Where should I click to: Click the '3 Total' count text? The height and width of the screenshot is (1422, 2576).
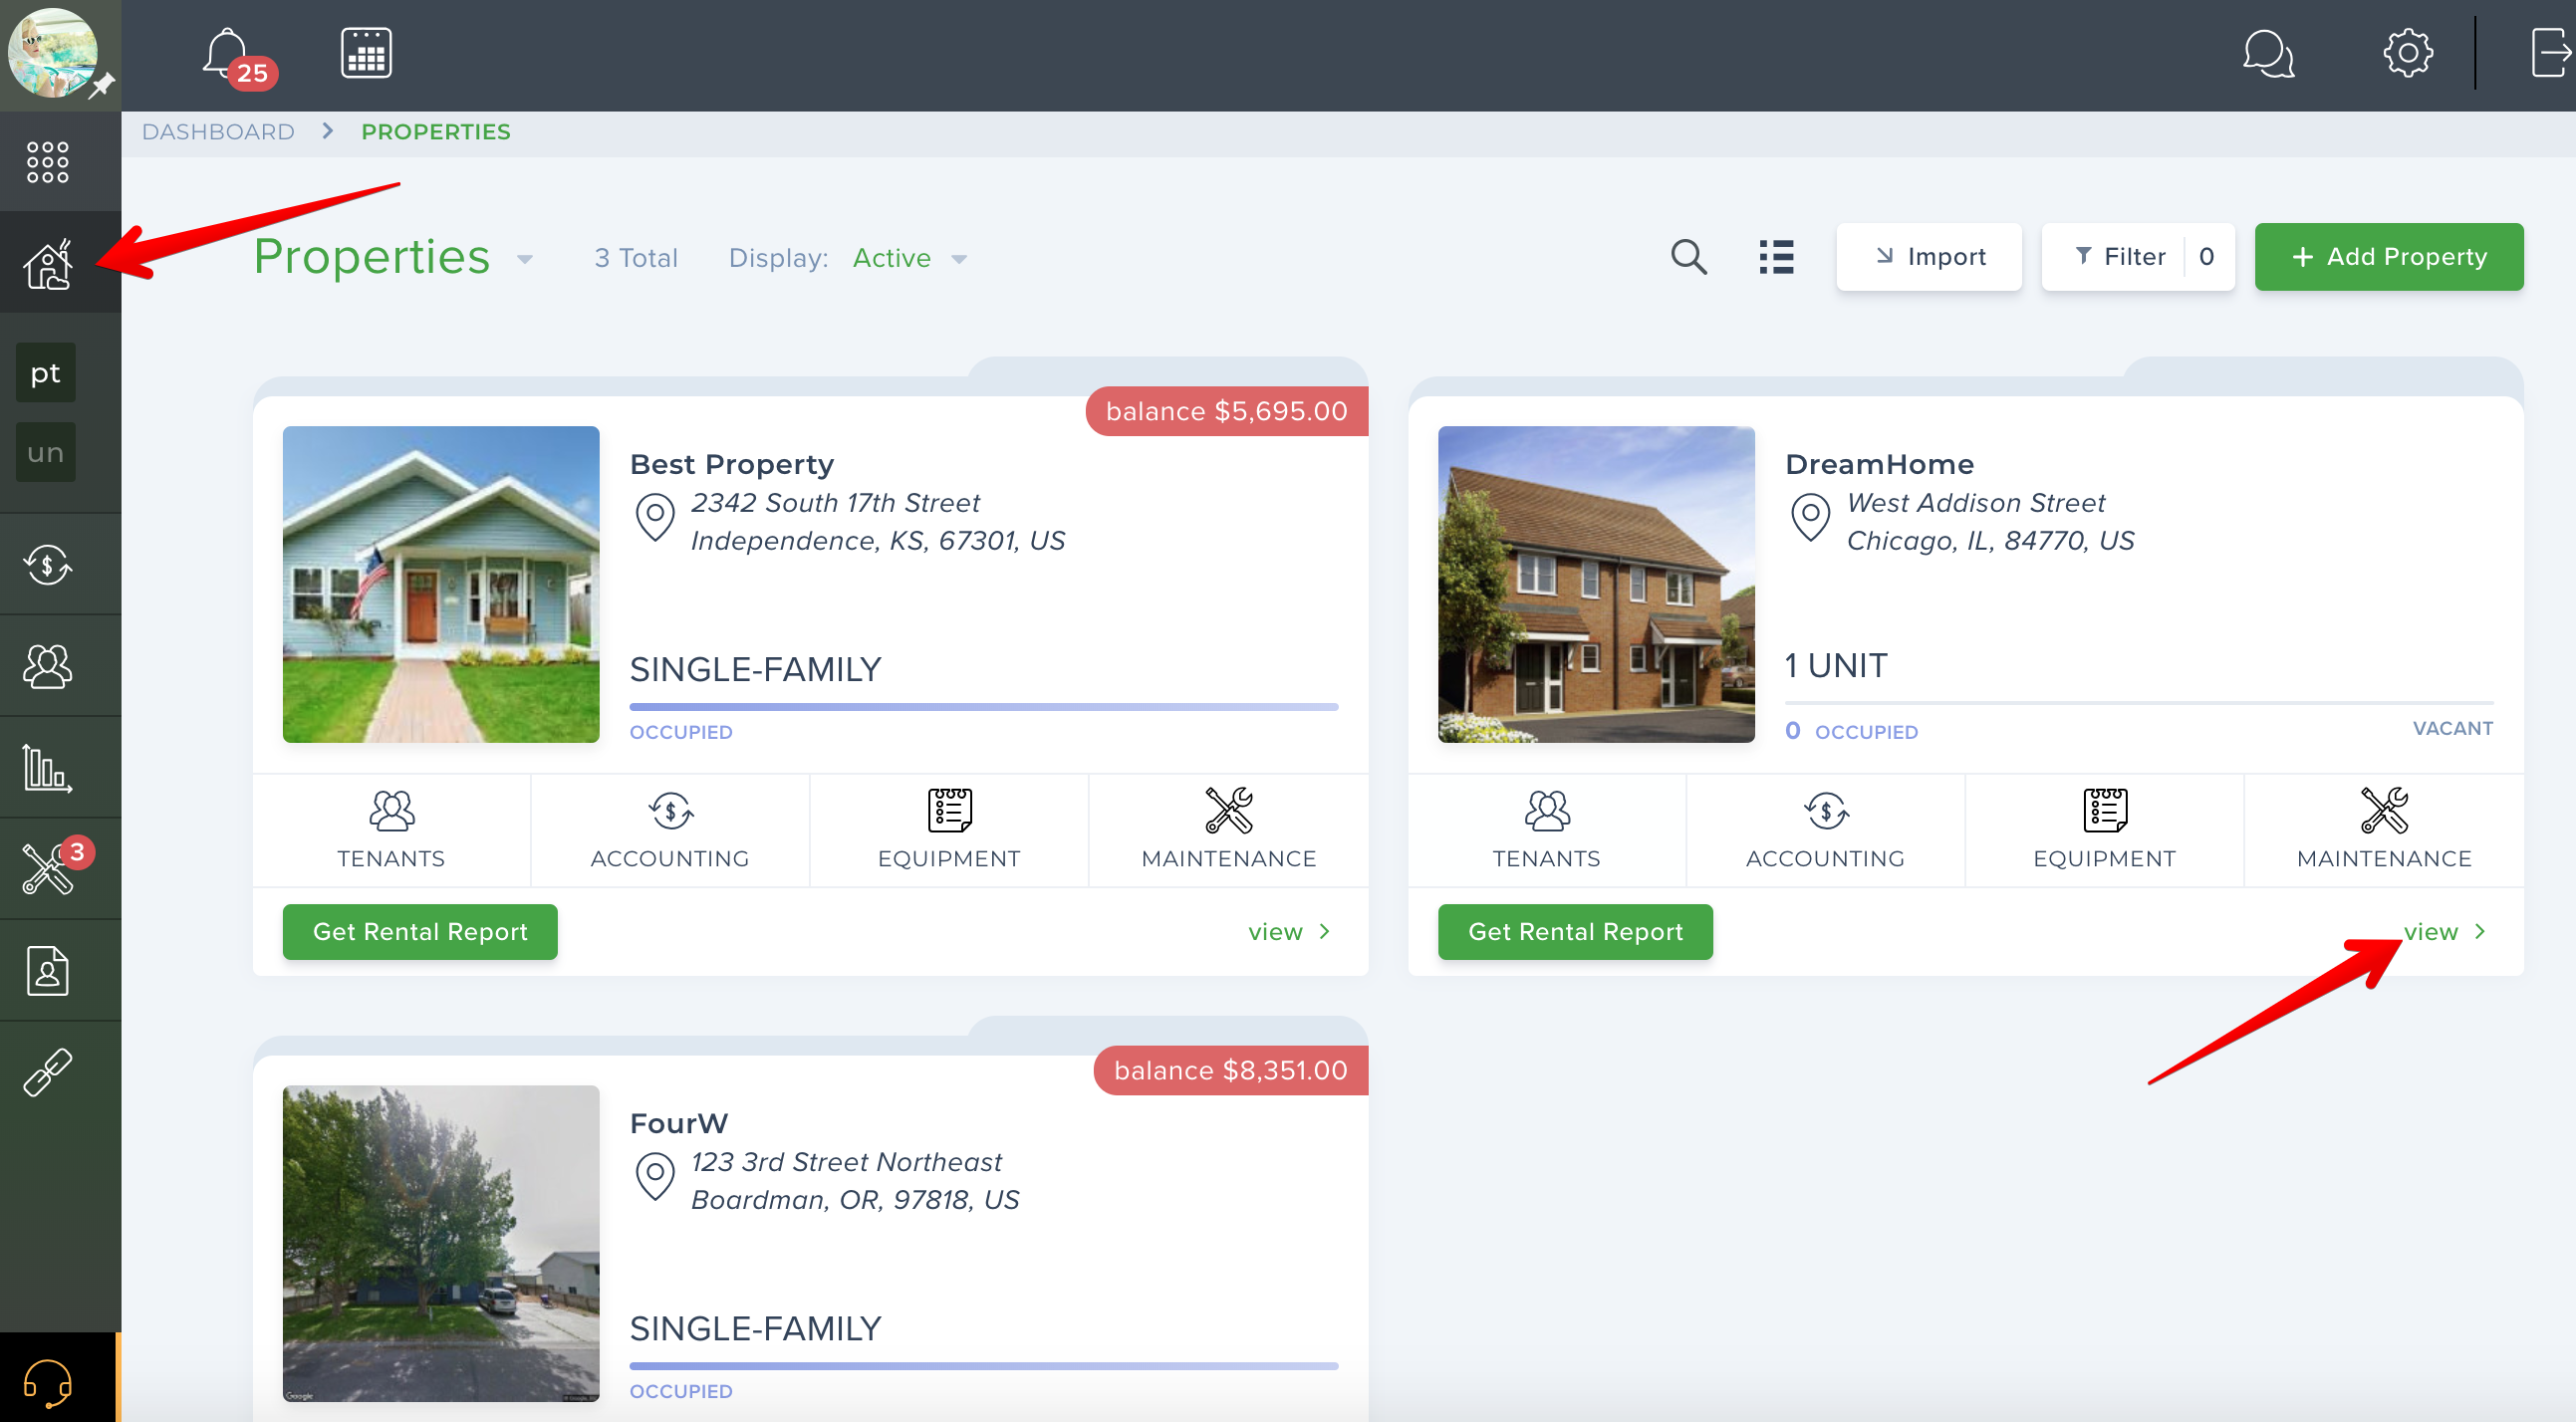(636, 258)
